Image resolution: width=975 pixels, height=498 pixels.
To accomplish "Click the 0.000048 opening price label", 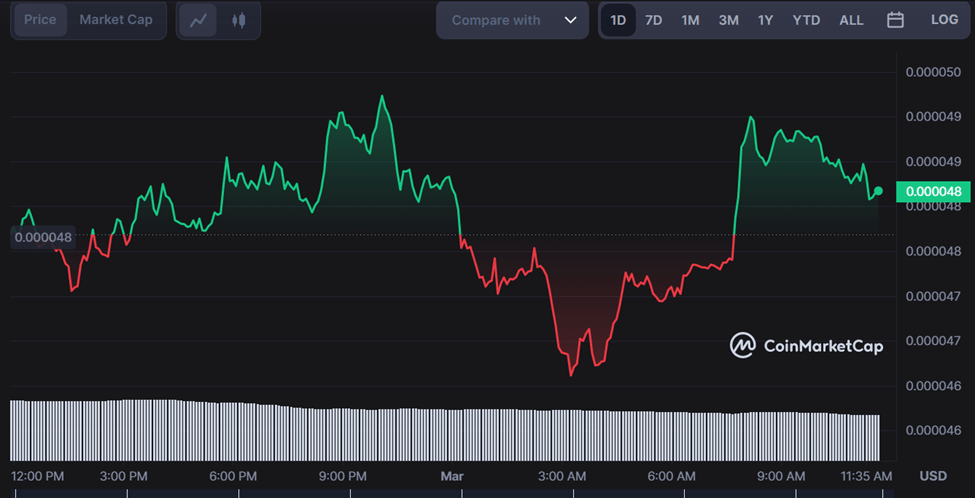I will (x=43, y=237).
